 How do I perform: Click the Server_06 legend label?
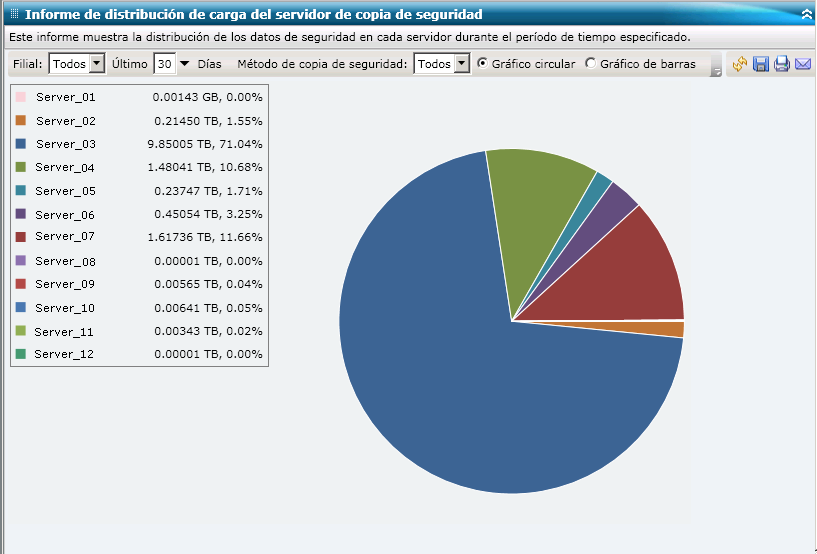click(65, 214)
